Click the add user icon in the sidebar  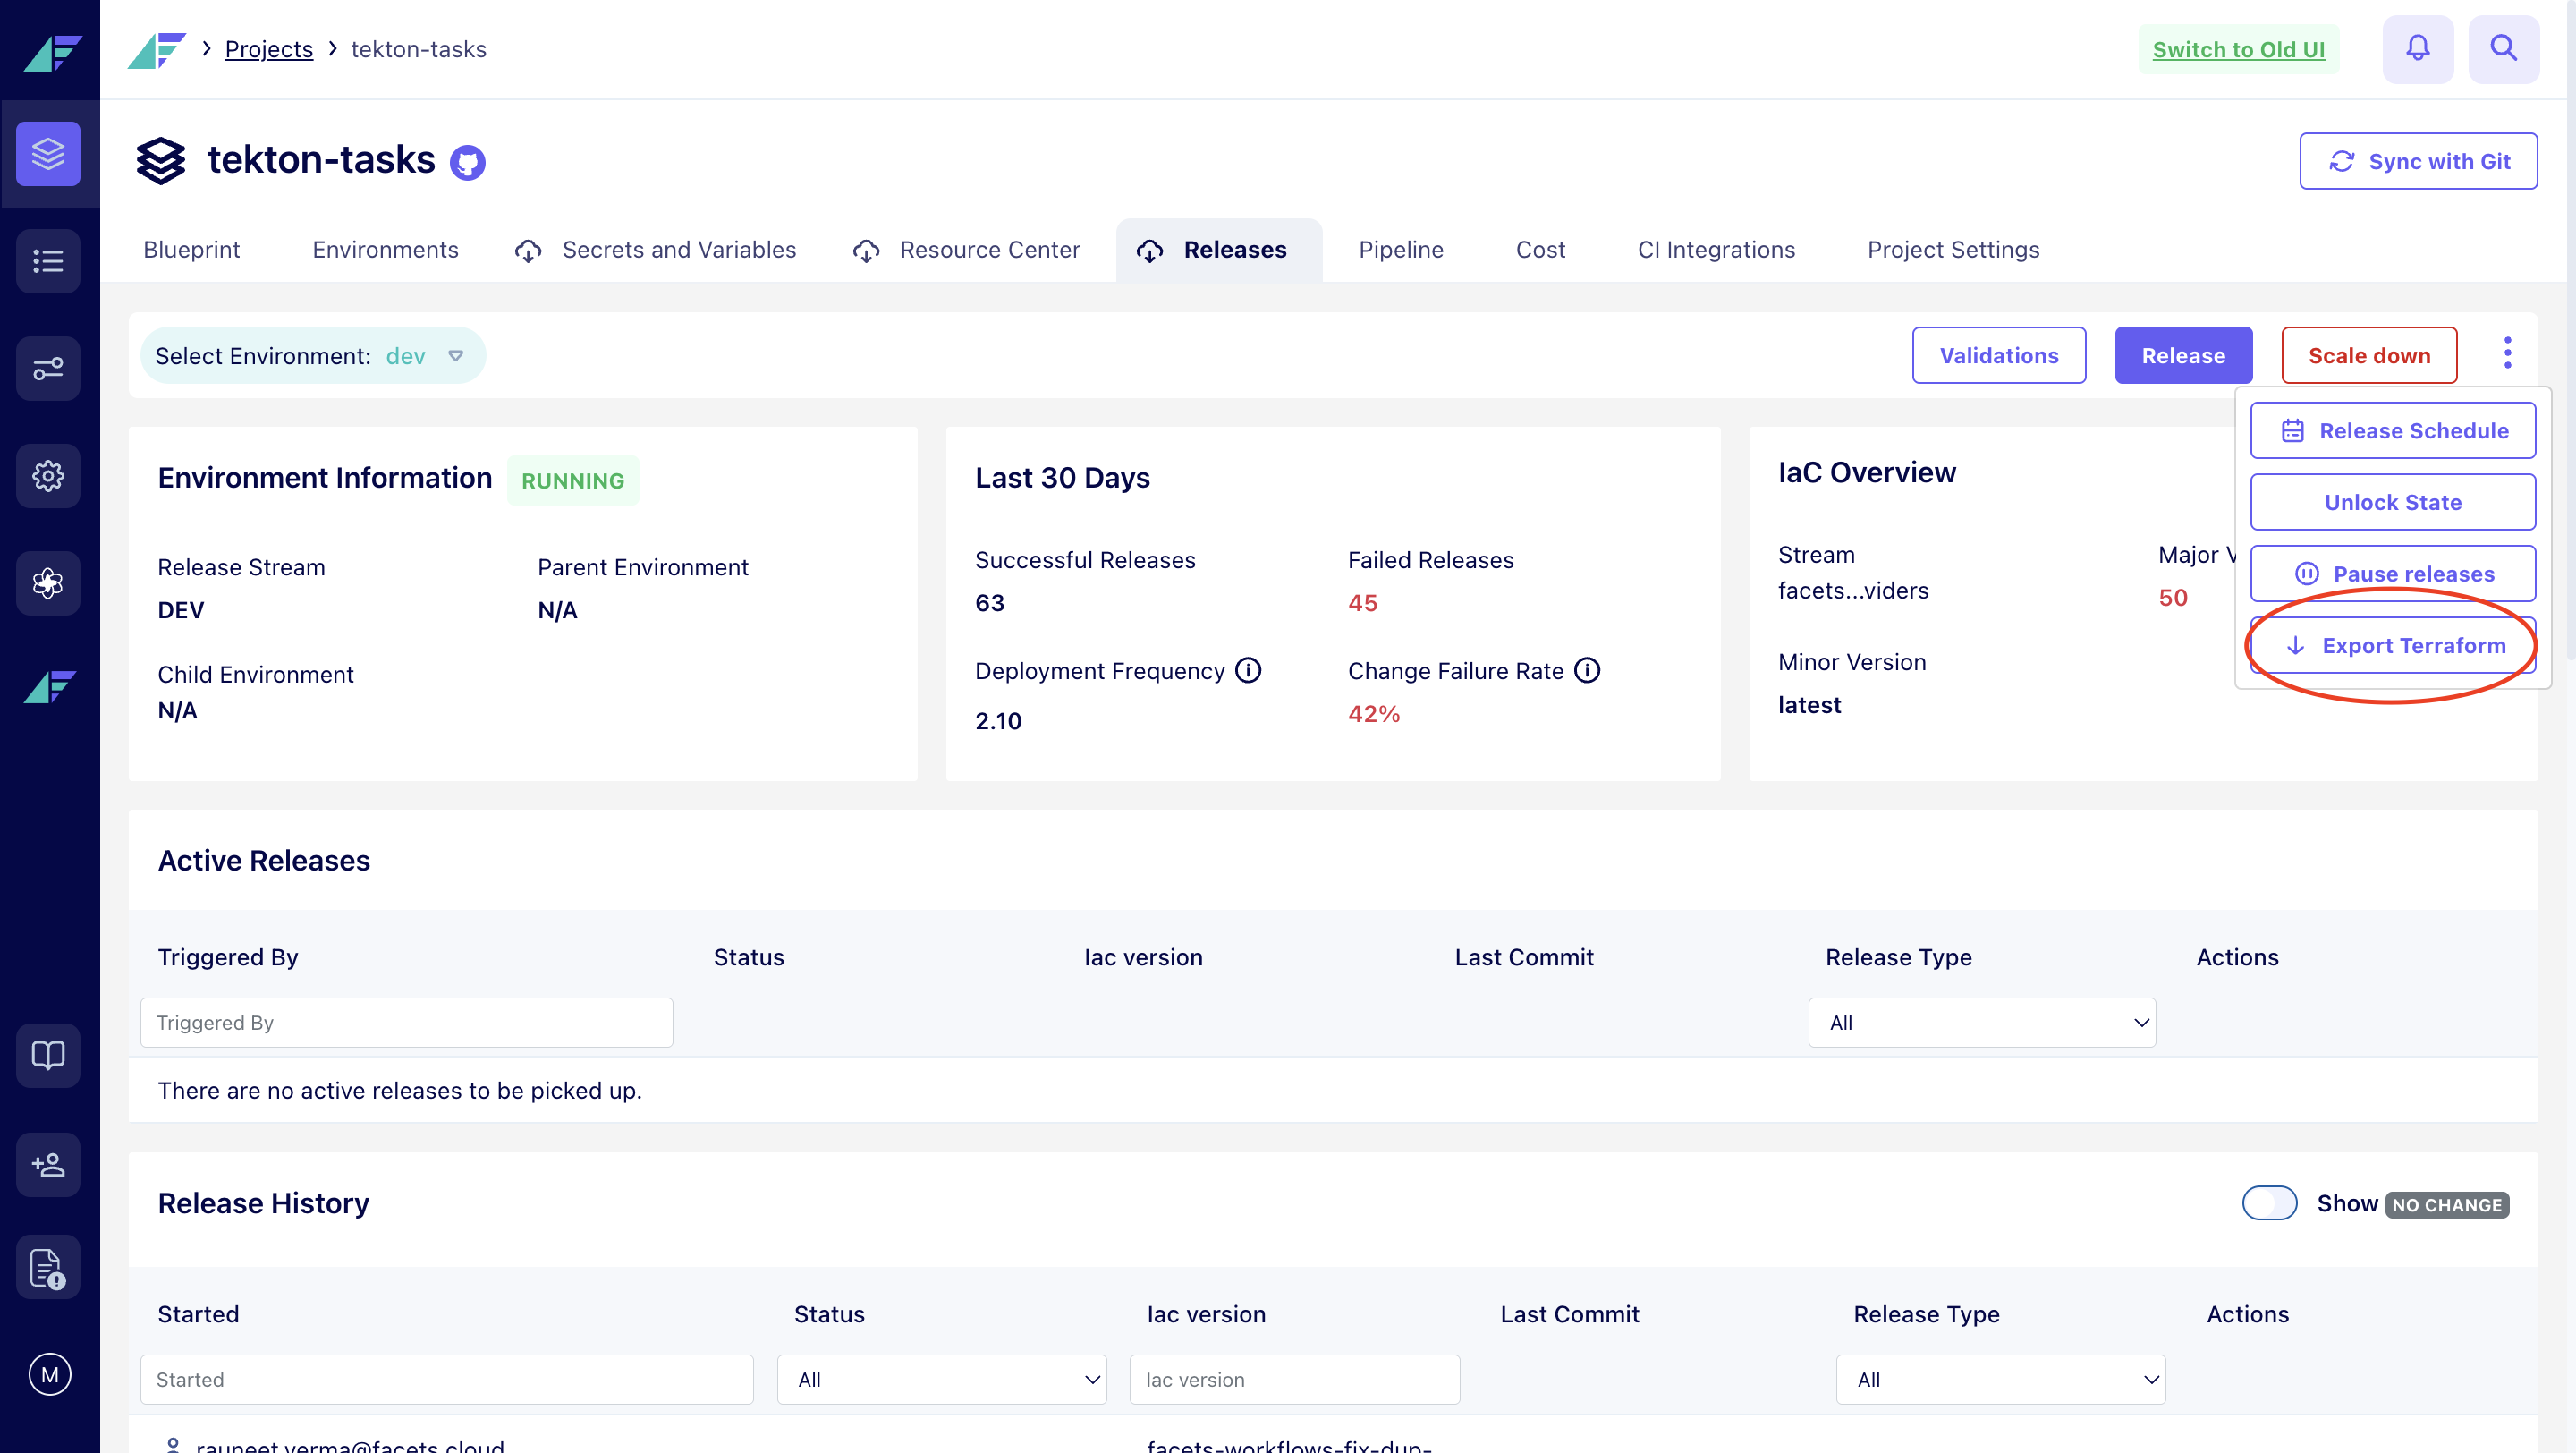coord(48,1164)
